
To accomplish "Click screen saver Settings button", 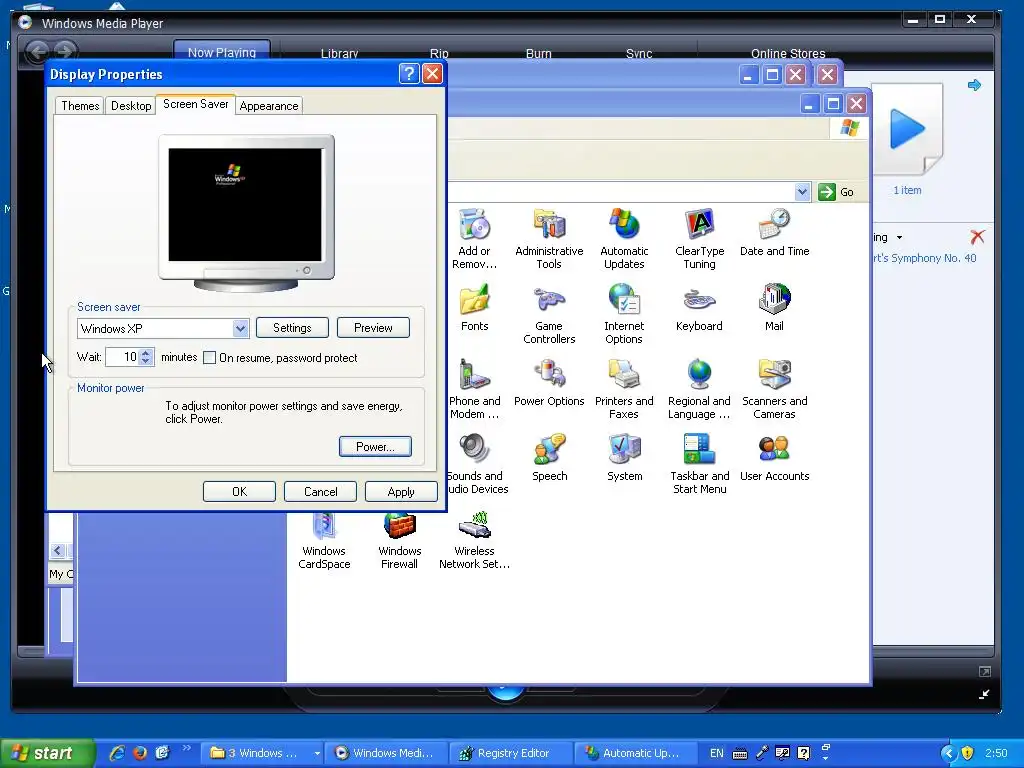I will click(x=292, y=328).
